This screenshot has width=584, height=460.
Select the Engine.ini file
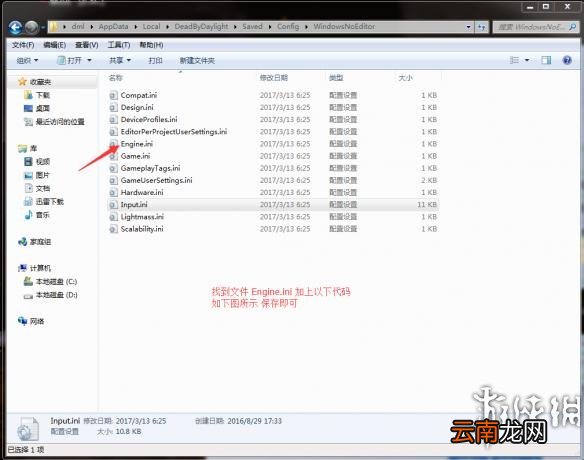[x=136, y=144]
